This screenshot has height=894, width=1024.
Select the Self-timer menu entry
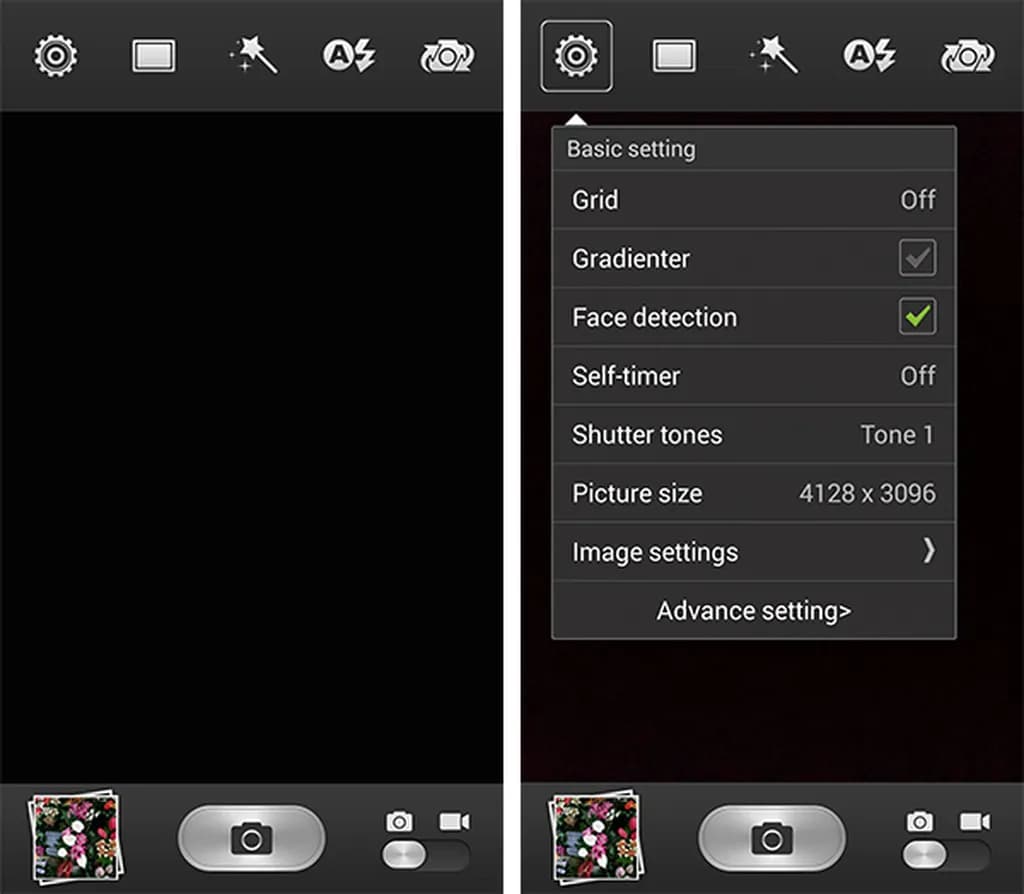(x=754, y=375)
